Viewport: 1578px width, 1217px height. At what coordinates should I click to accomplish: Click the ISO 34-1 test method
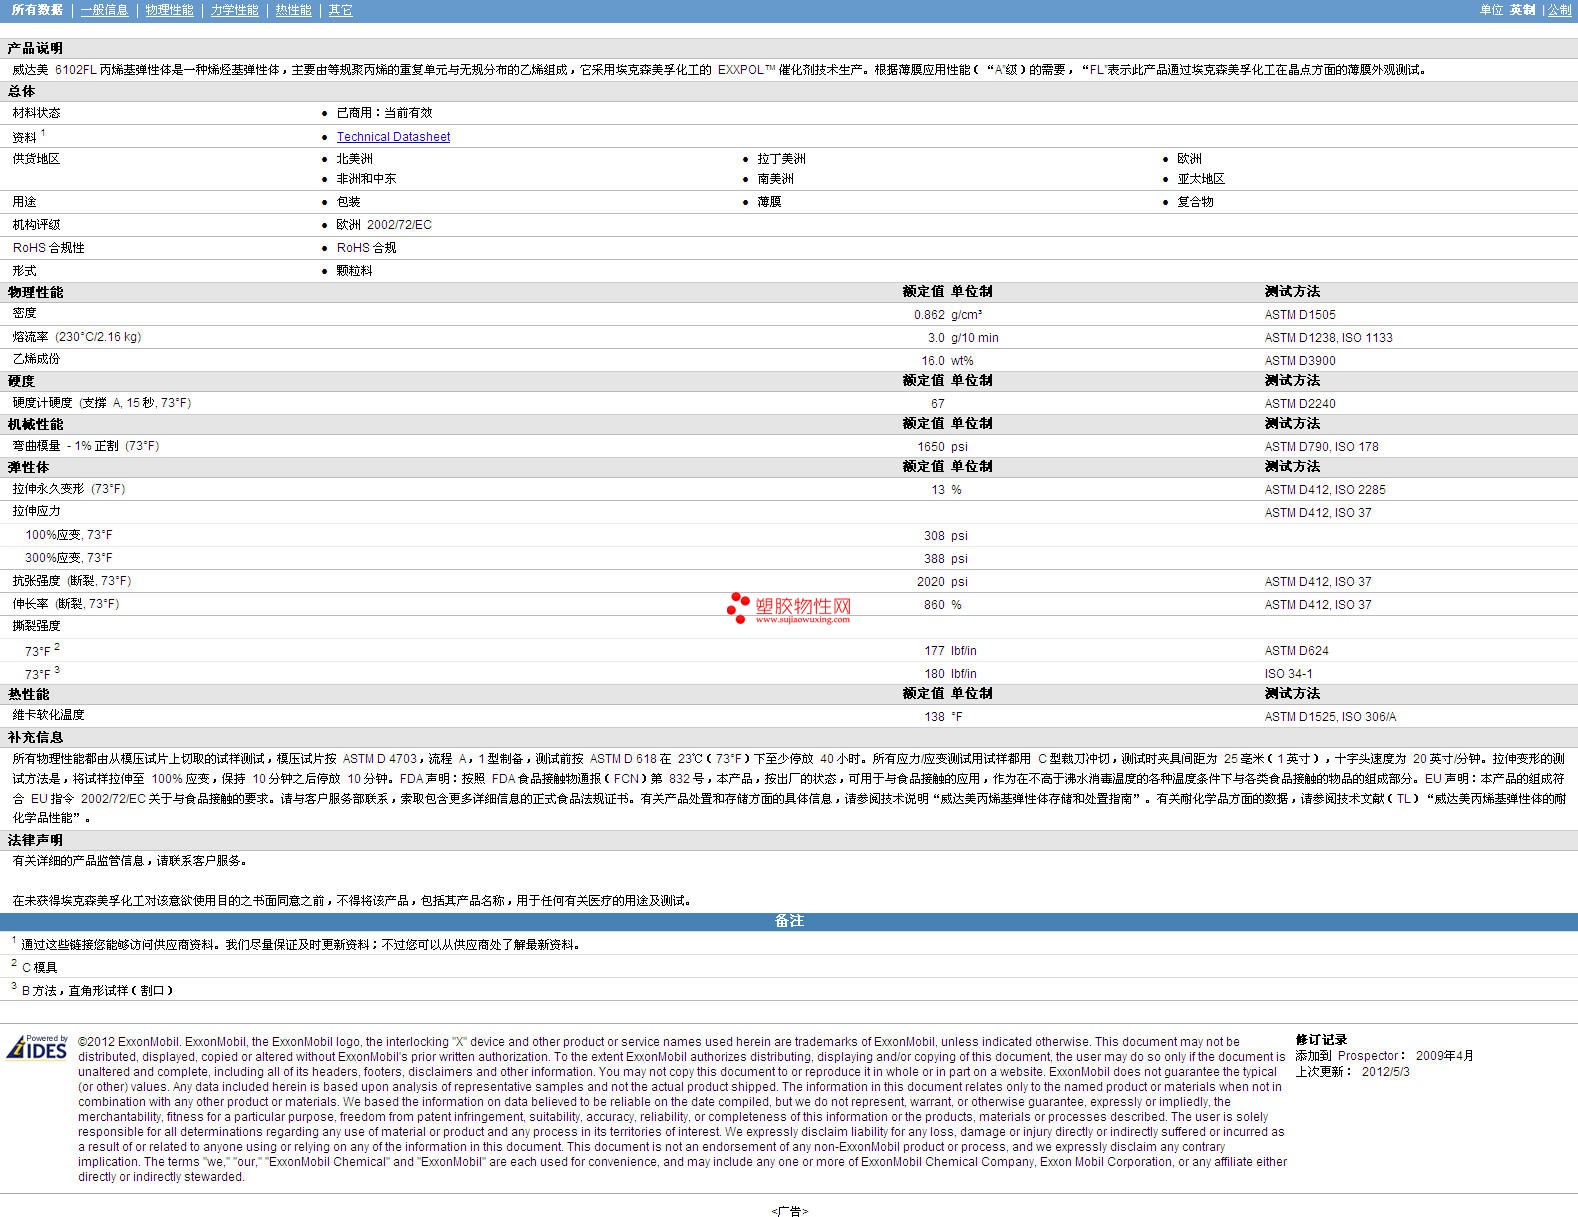[x=1289, y=674]
